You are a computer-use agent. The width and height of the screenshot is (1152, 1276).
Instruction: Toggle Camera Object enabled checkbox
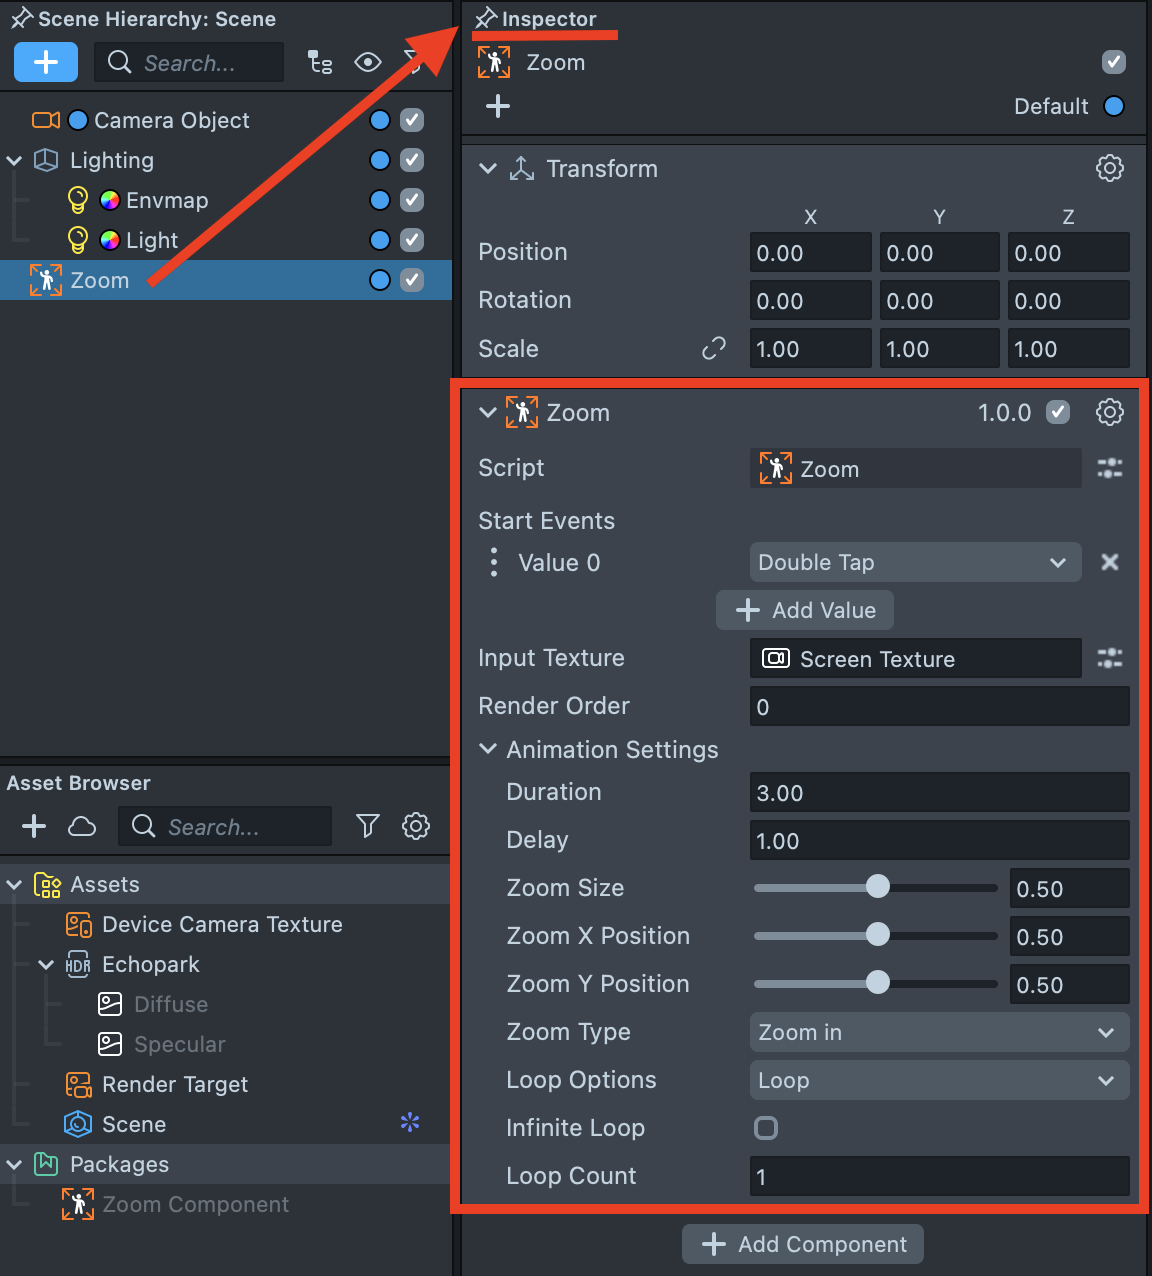pos(412,120)
